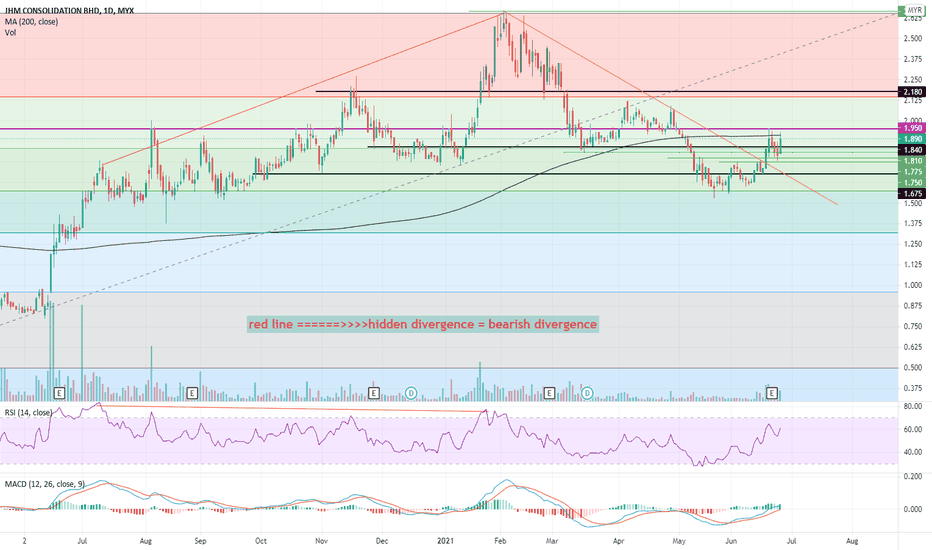Click the MYR currency label on price axis
Viewport: 932px width, 550px height.
tap(914, 10)
